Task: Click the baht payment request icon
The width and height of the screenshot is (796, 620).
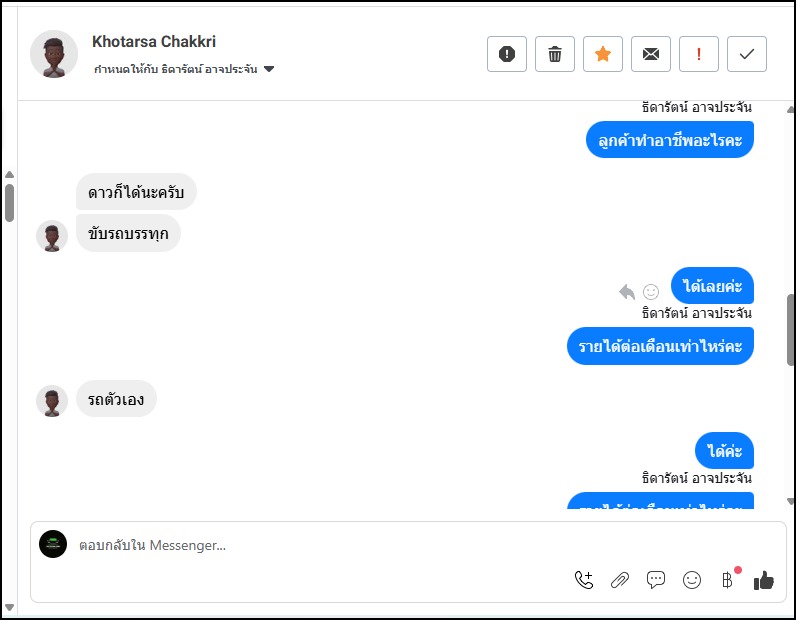Action: (728, 579)
